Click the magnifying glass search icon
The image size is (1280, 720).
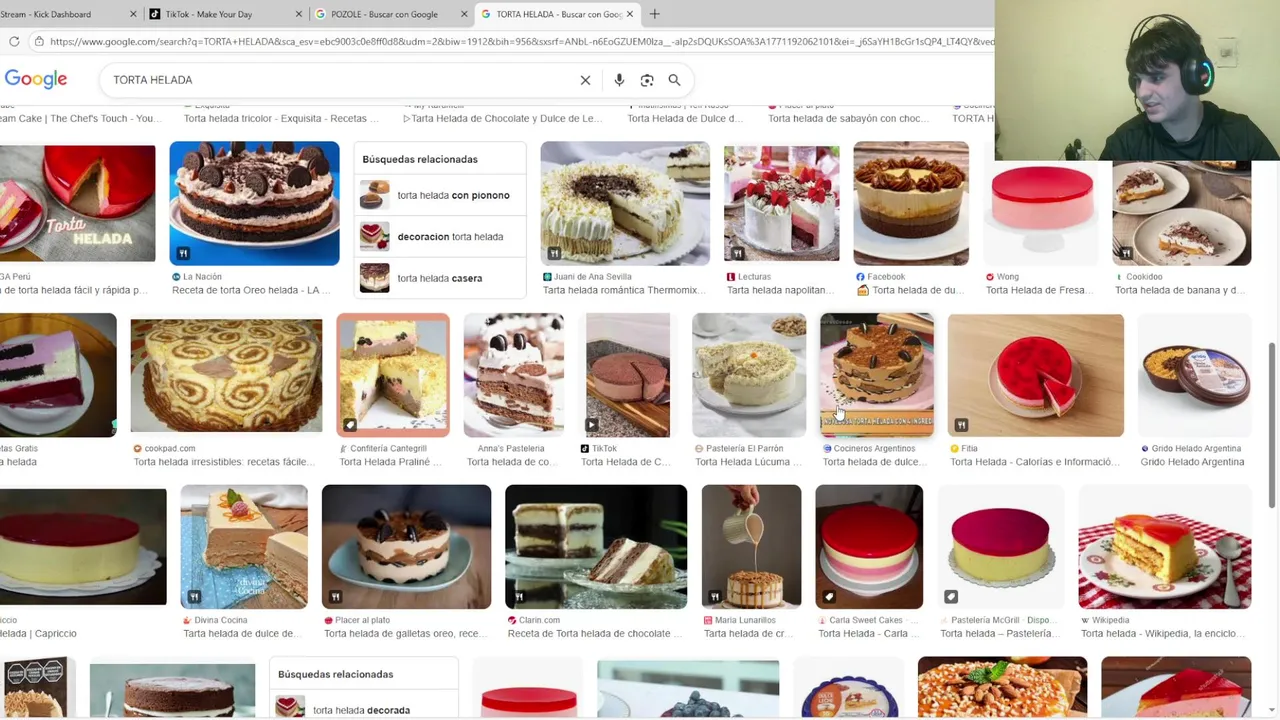[x=674, y=80]
